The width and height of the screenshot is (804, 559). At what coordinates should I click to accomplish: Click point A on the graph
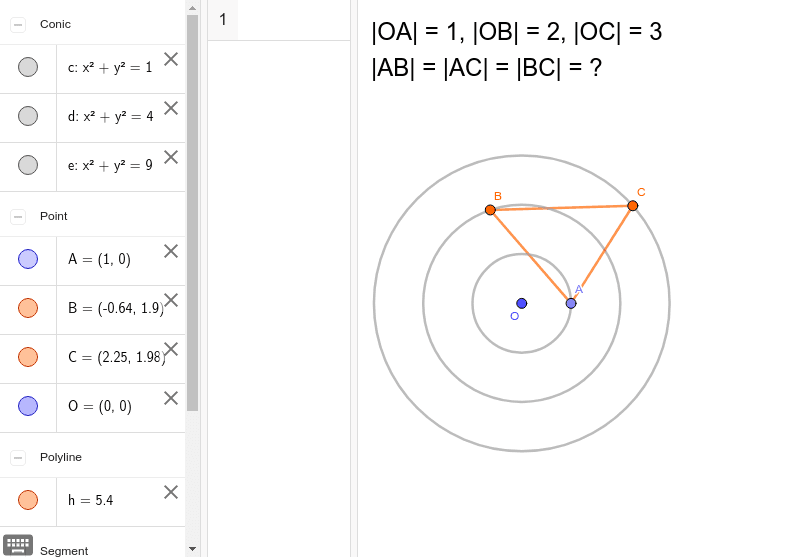(x=571, y=304)
